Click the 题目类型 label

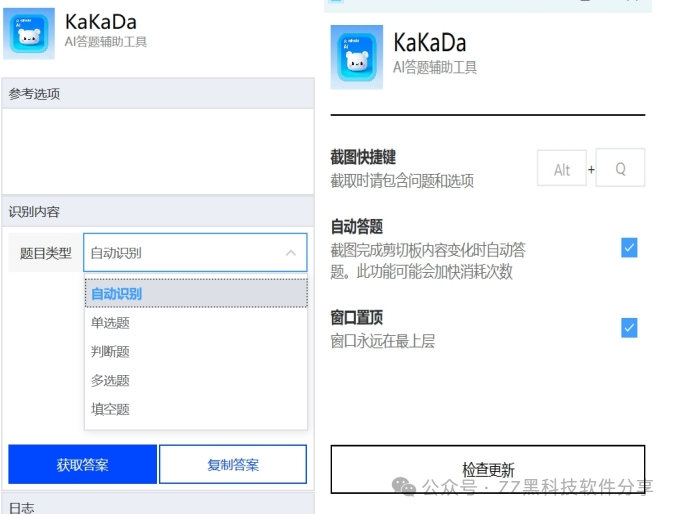point(45,253)
